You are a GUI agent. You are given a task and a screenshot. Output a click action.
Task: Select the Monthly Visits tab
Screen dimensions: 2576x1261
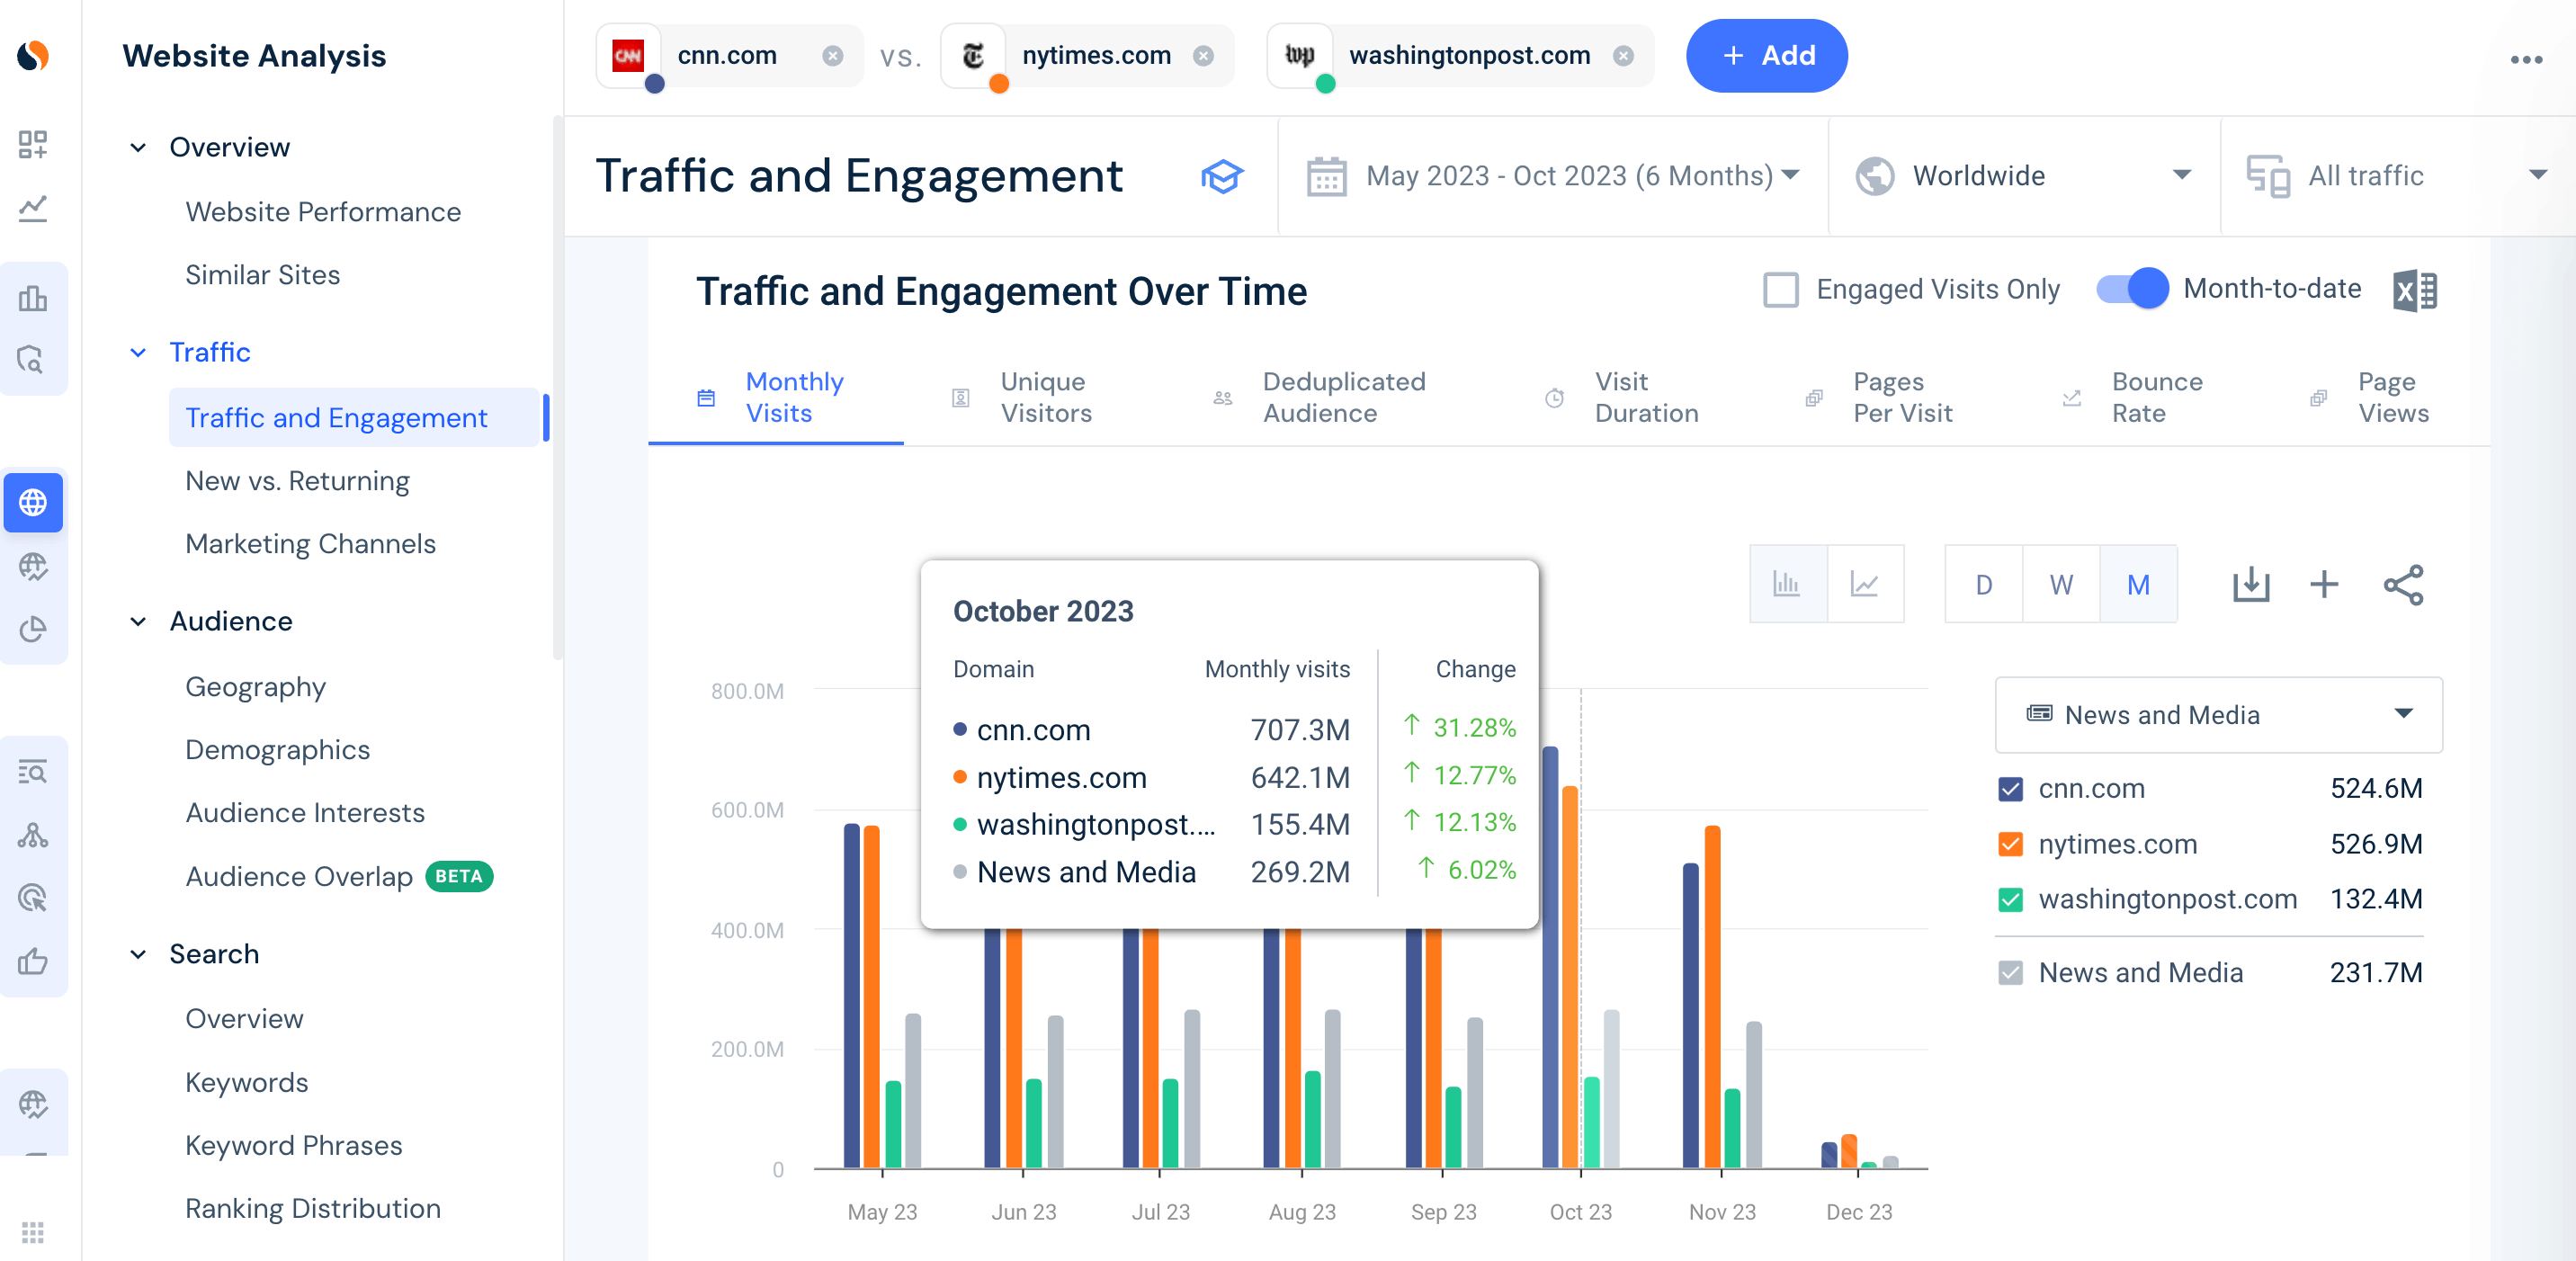click(775, 398)
